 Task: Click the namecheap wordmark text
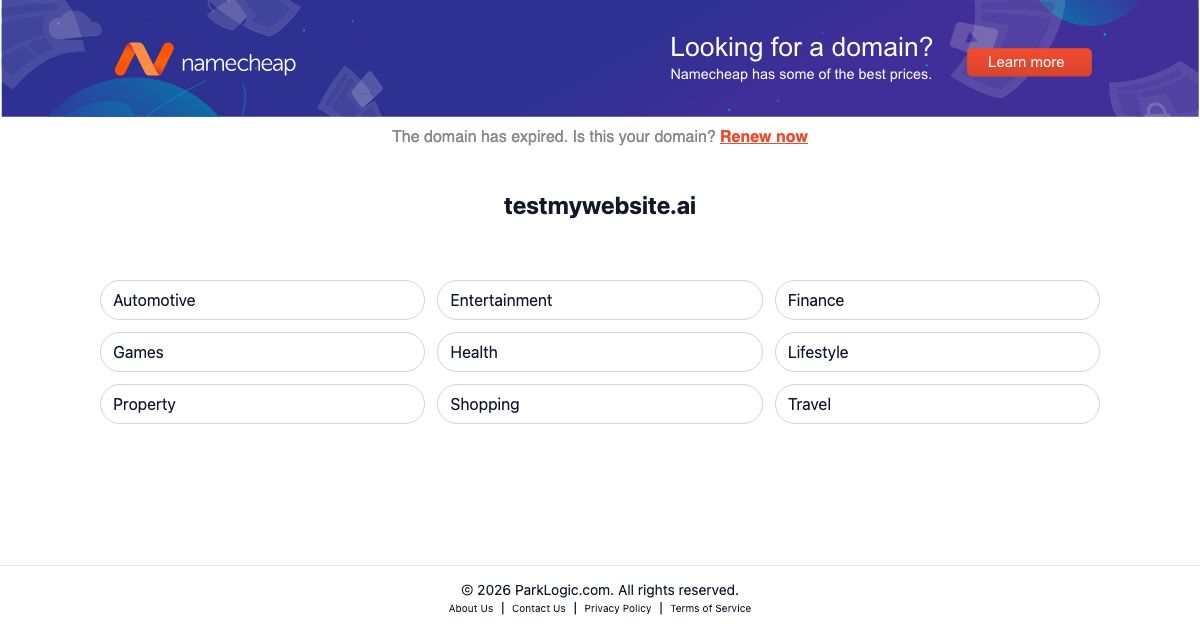coord(239,64)
